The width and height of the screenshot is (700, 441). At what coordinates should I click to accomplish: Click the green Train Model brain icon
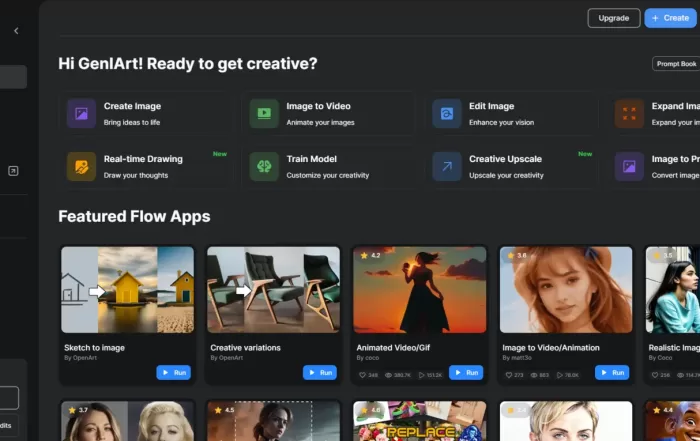[264, 166]
